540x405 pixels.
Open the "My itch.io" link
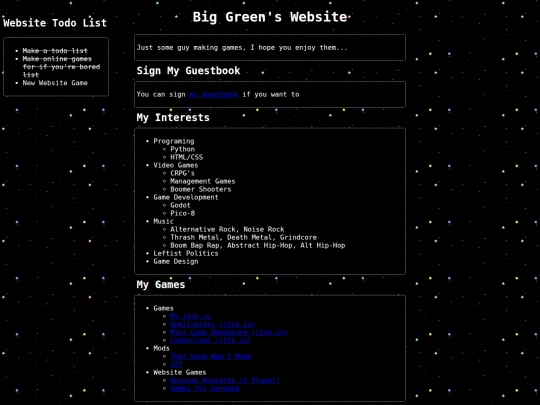tap(190, 316)
